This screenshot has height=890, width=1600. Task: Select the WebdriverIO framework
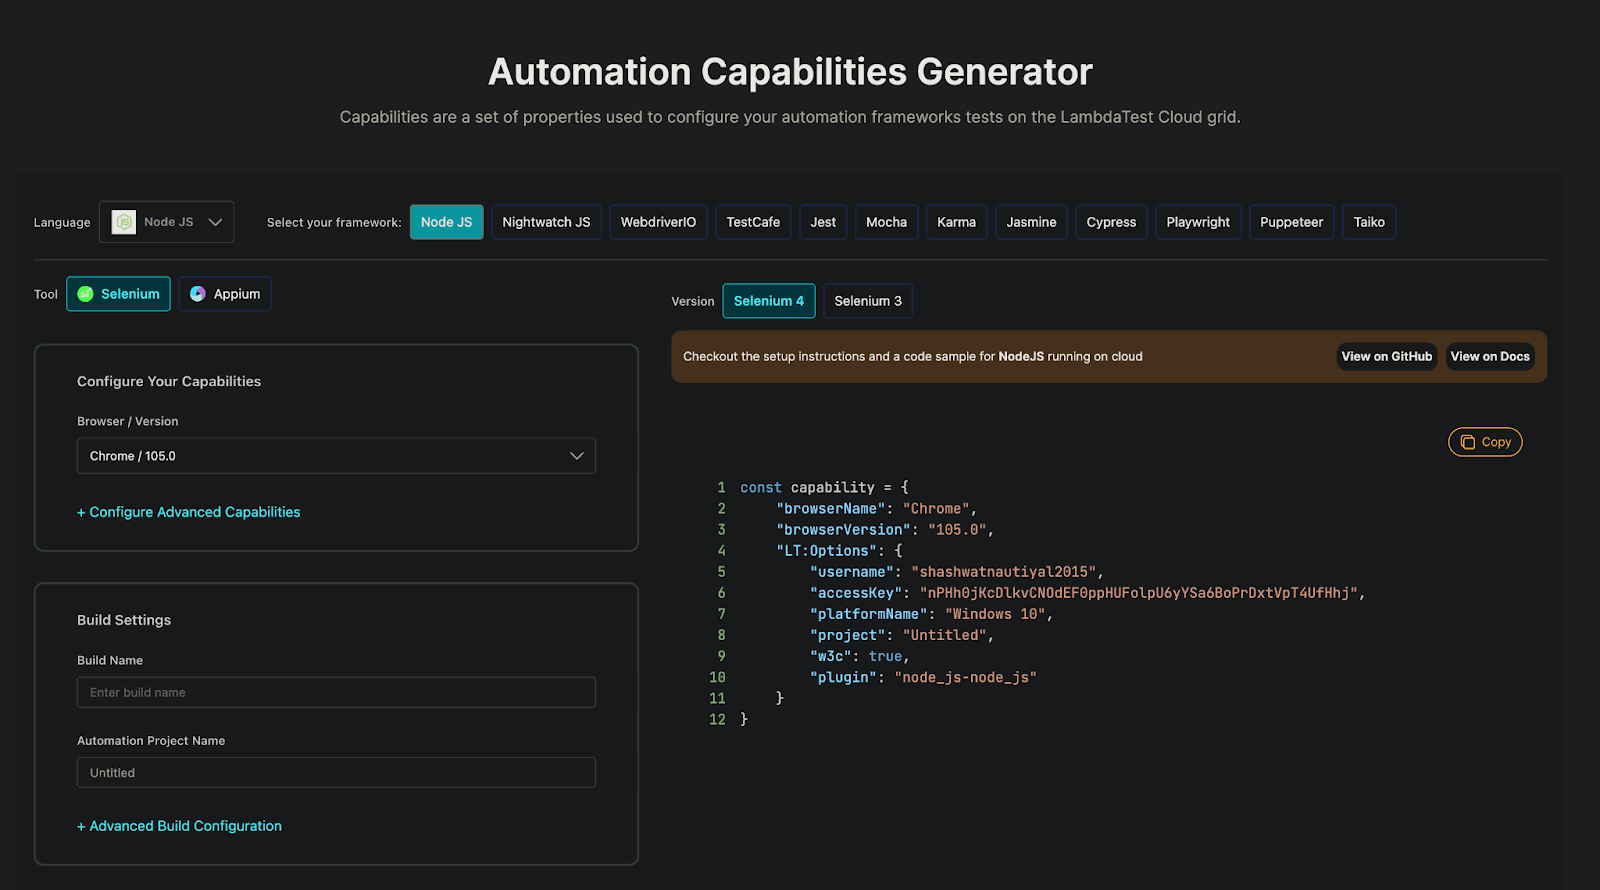click(x=658, y=222)
